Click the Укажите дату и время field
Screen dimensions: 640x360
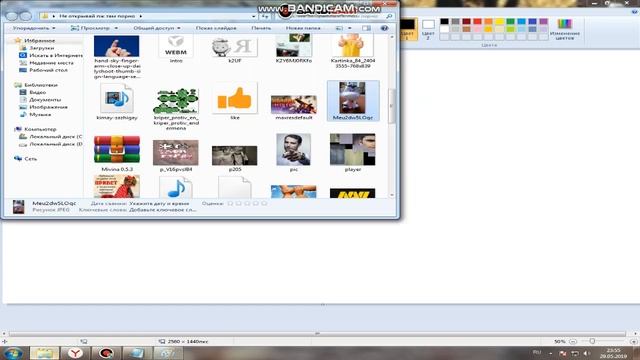(159, 203)
